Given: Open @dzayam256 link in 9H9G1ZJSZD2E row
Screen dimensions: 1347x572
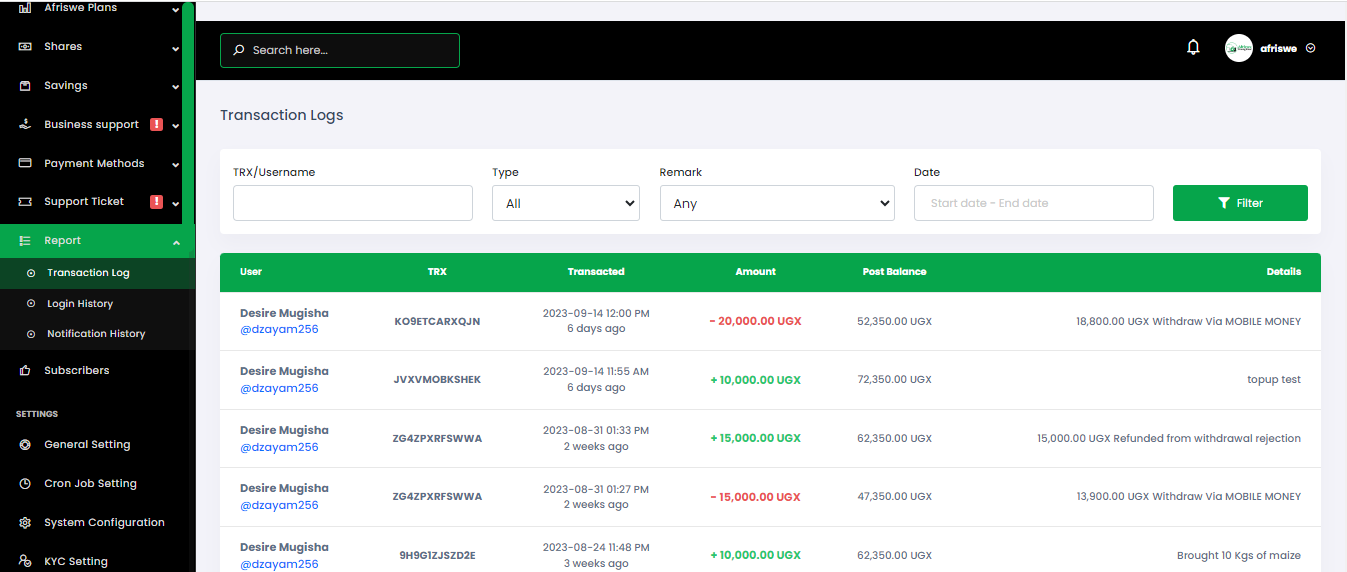Looking at the screenshot, I should click(279, 564).
